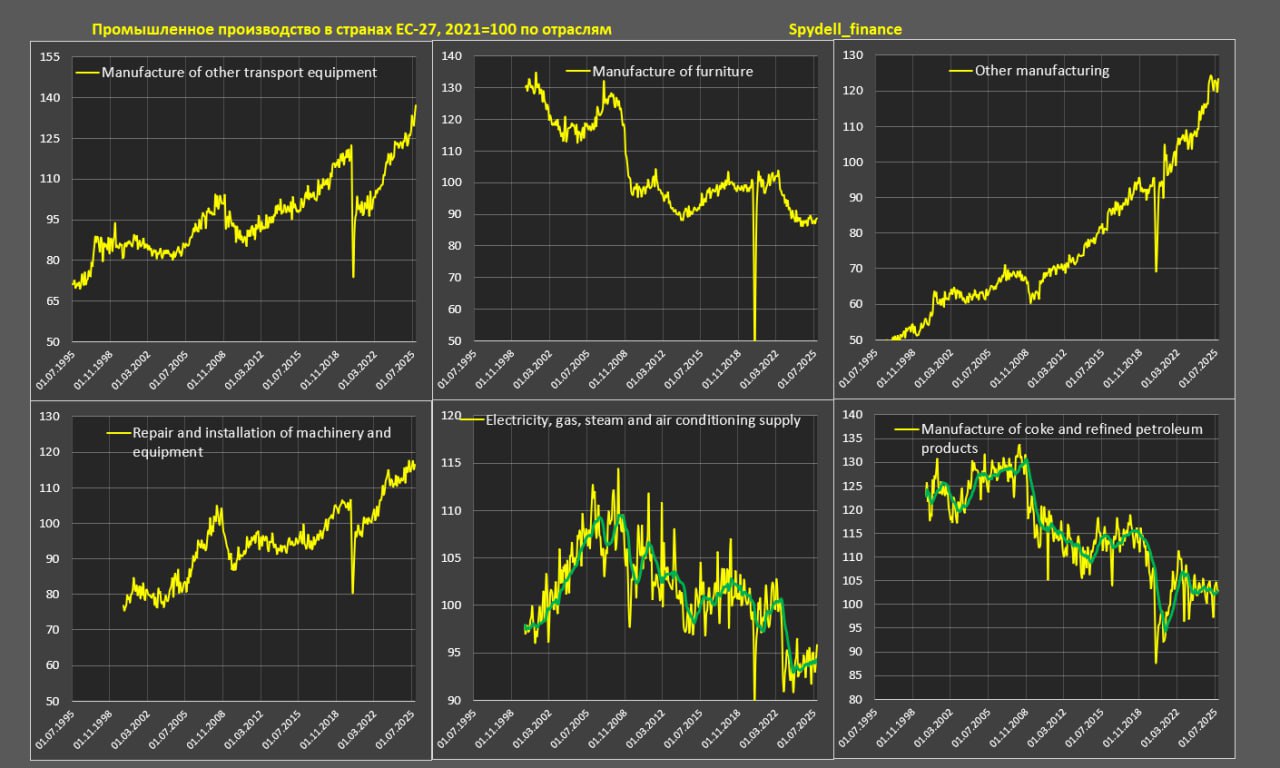Click the 155 y-axis label in transport chart

pyautogui.click(x=49, y=57)
